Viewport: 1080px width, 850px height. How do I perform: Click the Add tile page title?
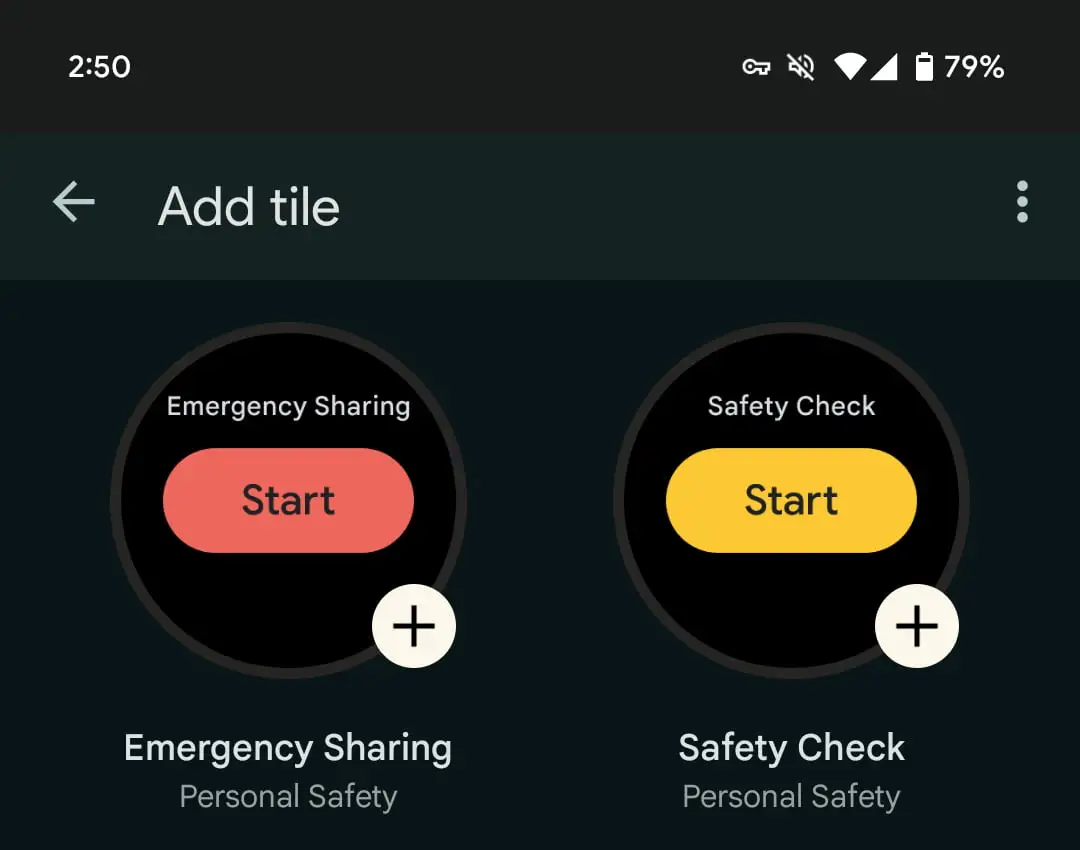[x=249, y=206]
